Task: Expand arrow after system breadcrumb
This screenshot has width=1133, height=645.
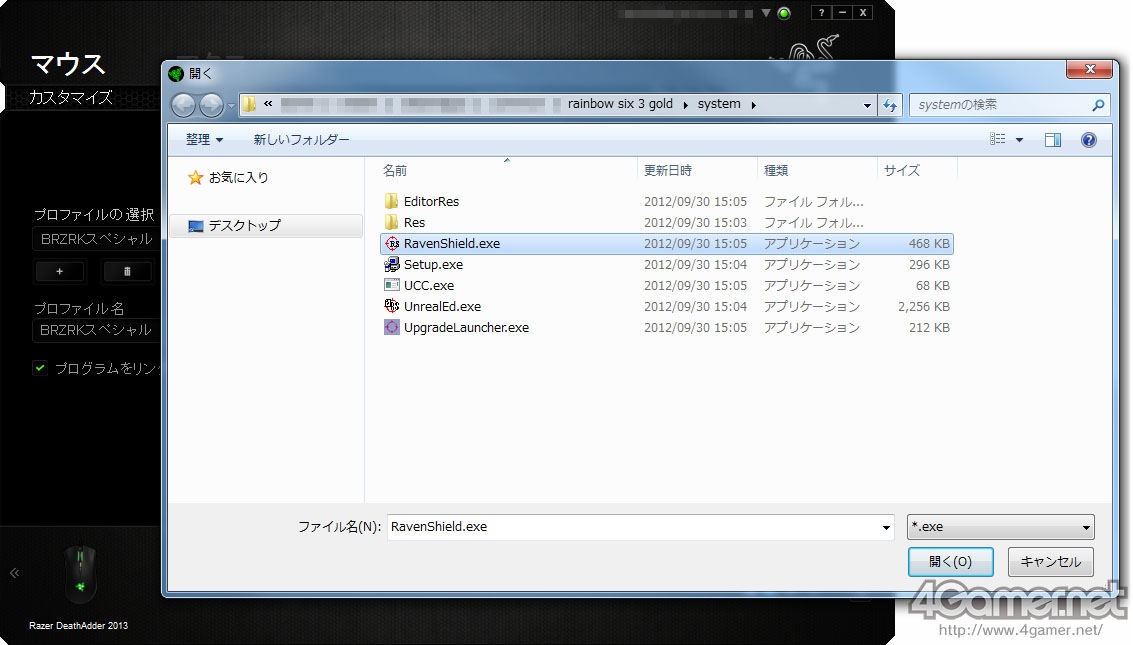Action: point(754,105)
